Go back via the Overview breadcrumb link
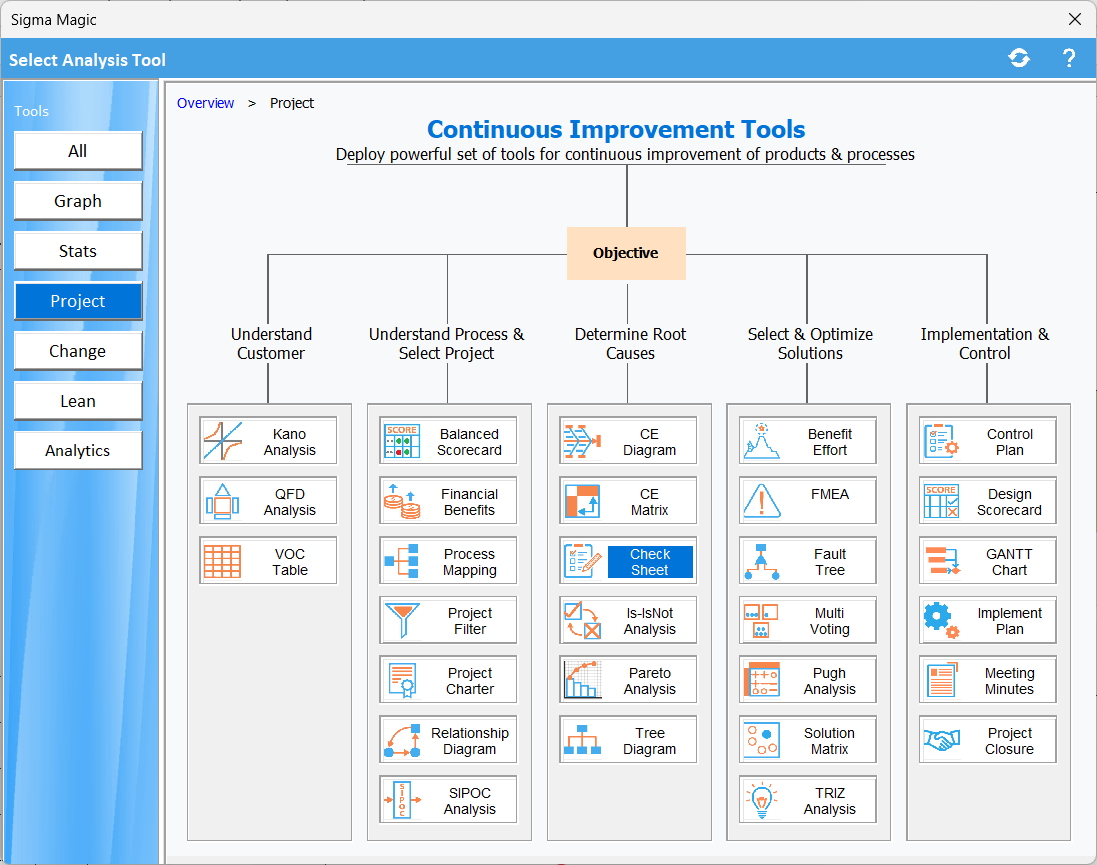Screen dimensions: 1097x865 tap(206, 103)
